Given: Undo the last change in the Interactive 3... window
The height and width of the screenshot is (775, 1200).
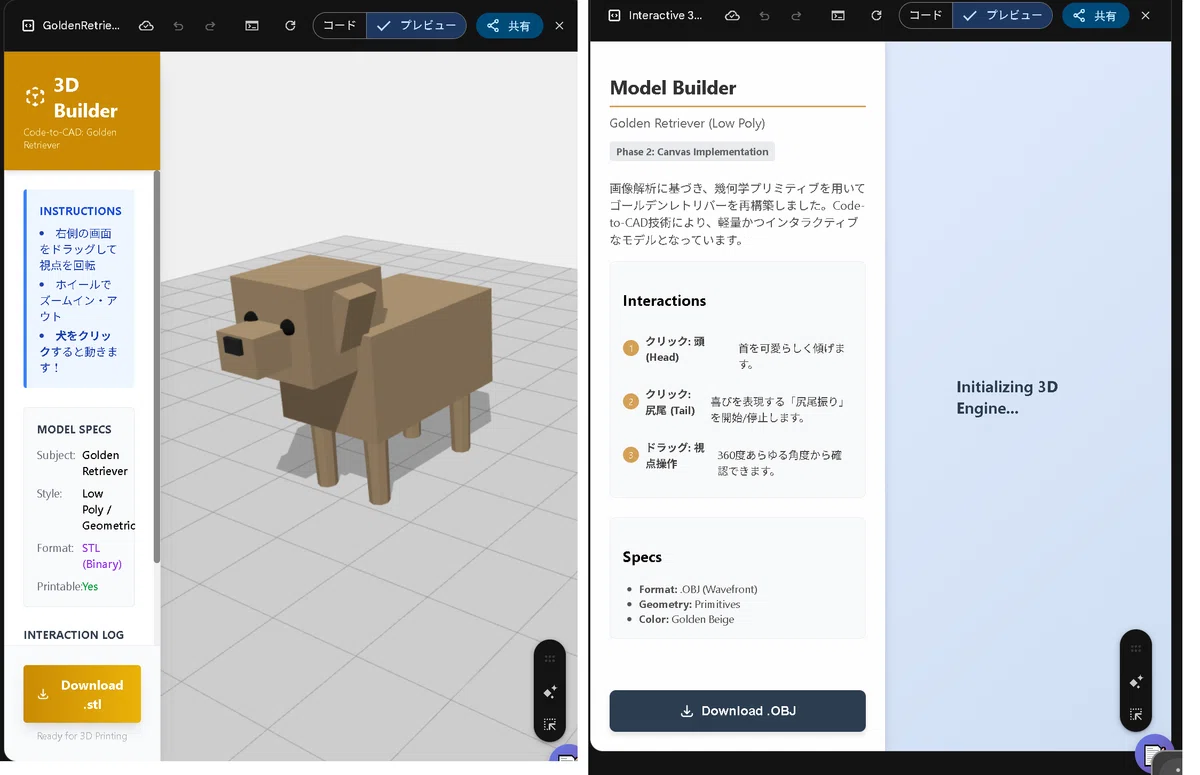Looking at the screenshot, I should (x=764, y=16).
